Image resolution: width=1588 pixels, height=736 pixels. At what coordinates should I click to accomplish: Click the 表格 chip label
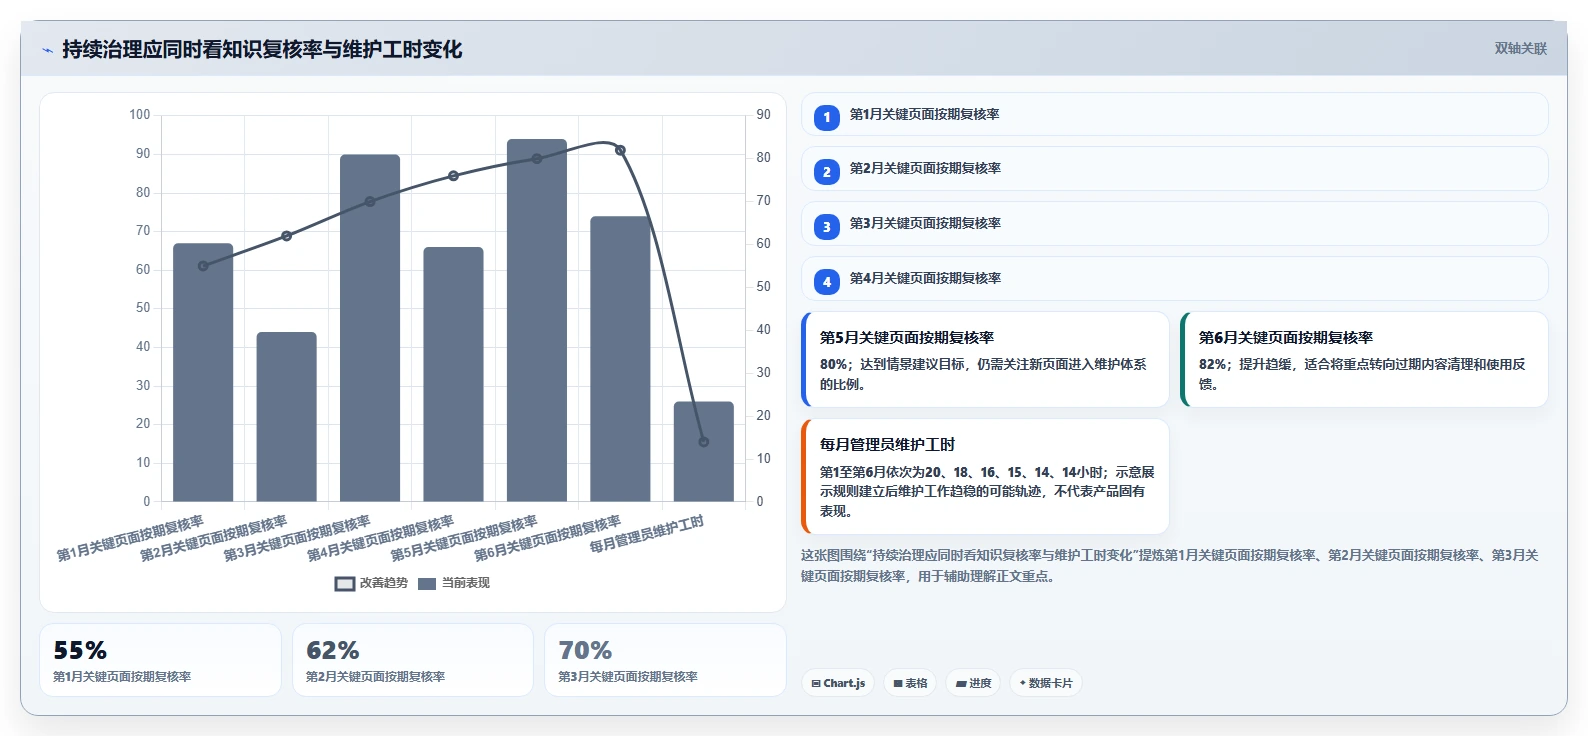[917, 684]
